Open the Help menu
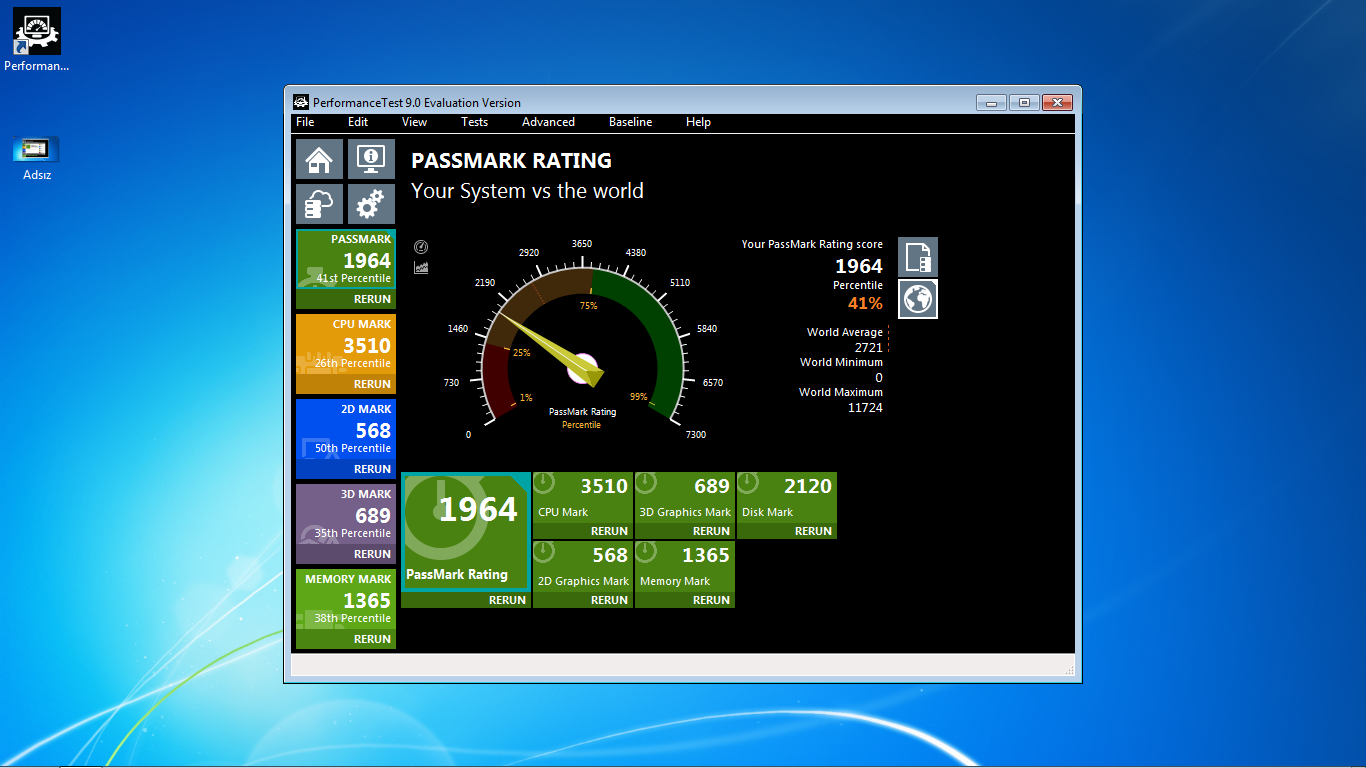This screenshot has height=768, width=1366. (698, 122)
